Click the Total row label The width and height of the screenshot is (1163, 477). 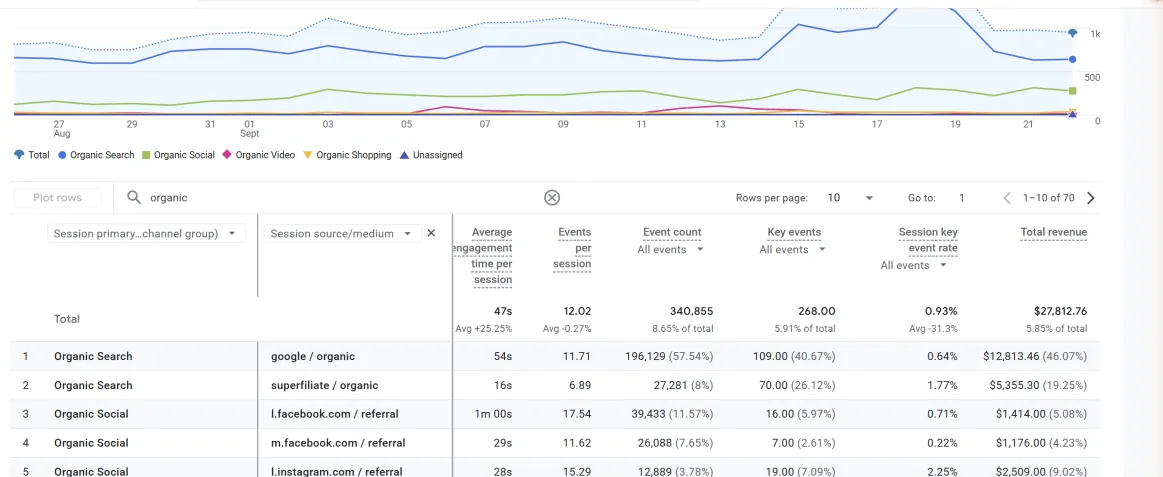click(x=67, y=319)
